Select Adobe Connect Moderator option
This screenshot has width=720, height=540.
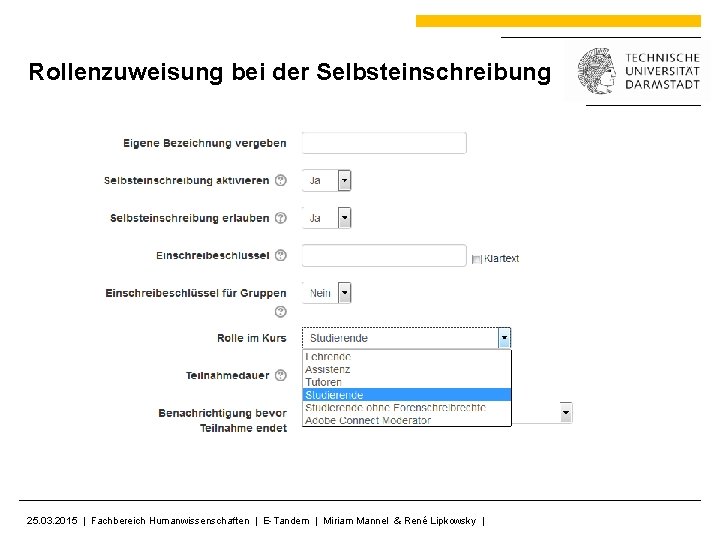(406, 420)
